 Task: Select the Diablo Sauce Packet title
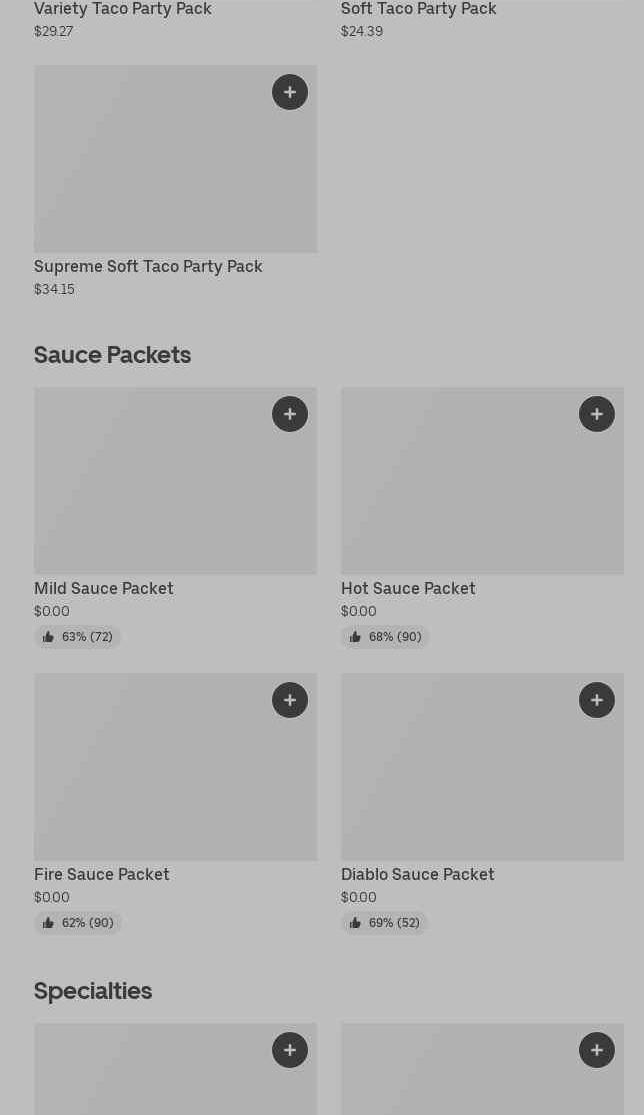click(418, 875)
